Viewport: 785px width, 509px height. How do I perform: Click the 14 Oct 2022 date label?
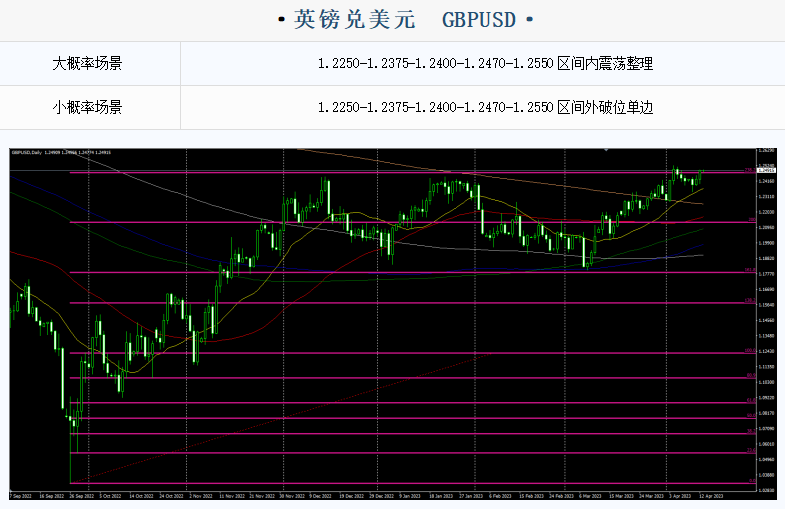(x=142, y=496)
